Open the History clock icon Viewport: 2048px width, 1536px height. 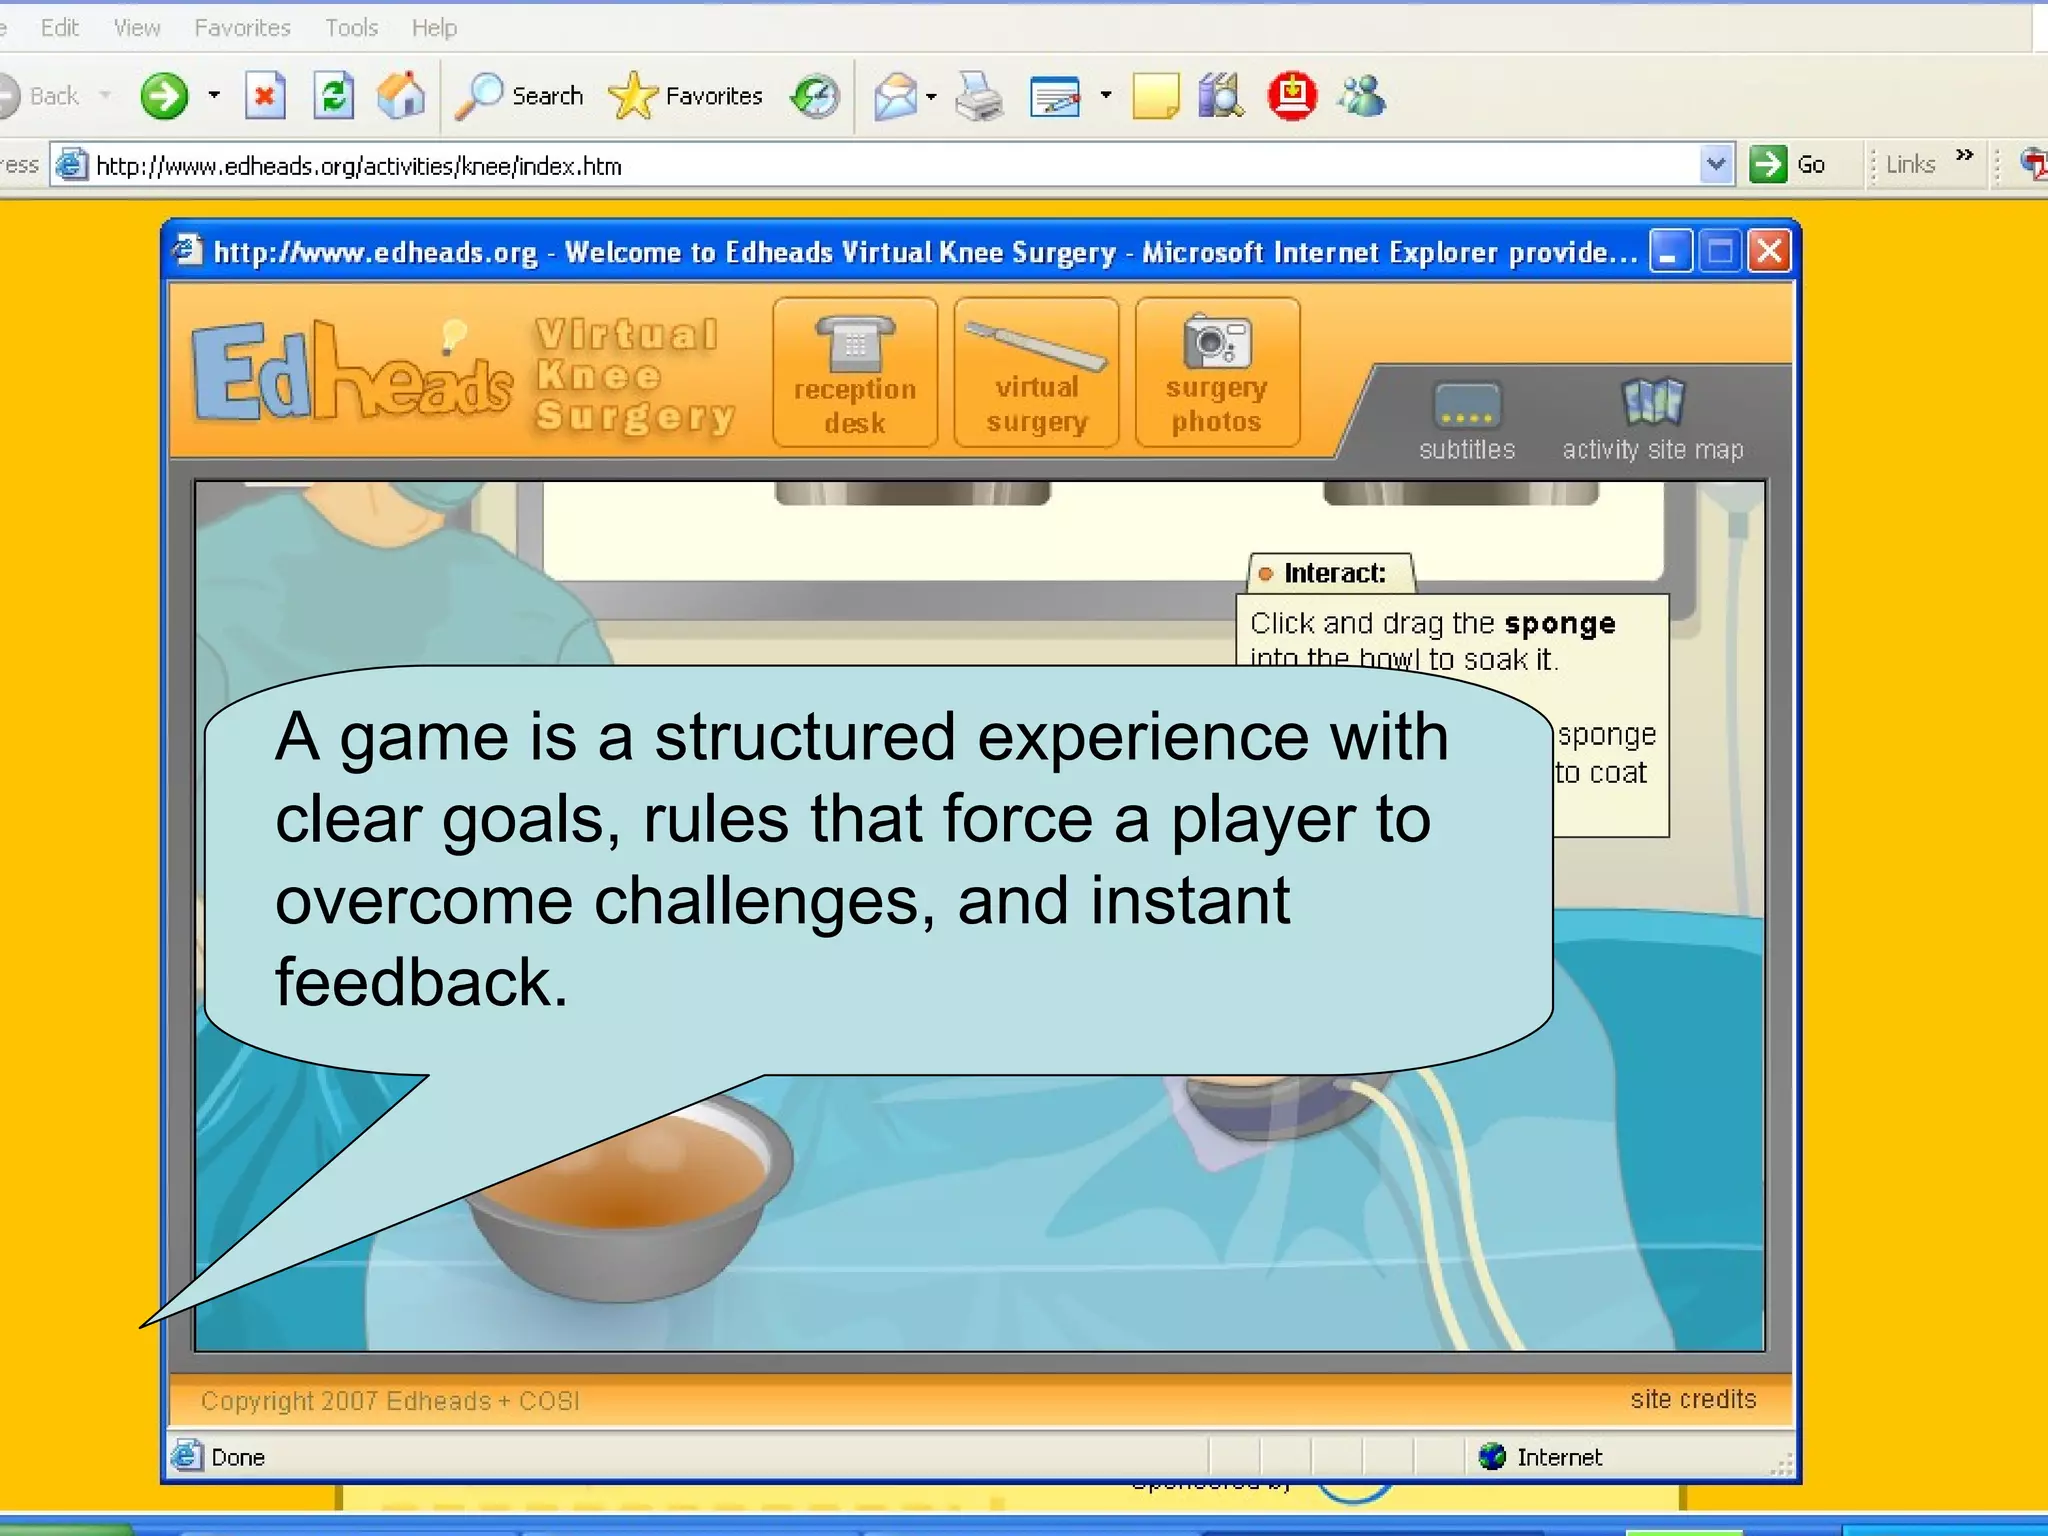tap(815, 96)
